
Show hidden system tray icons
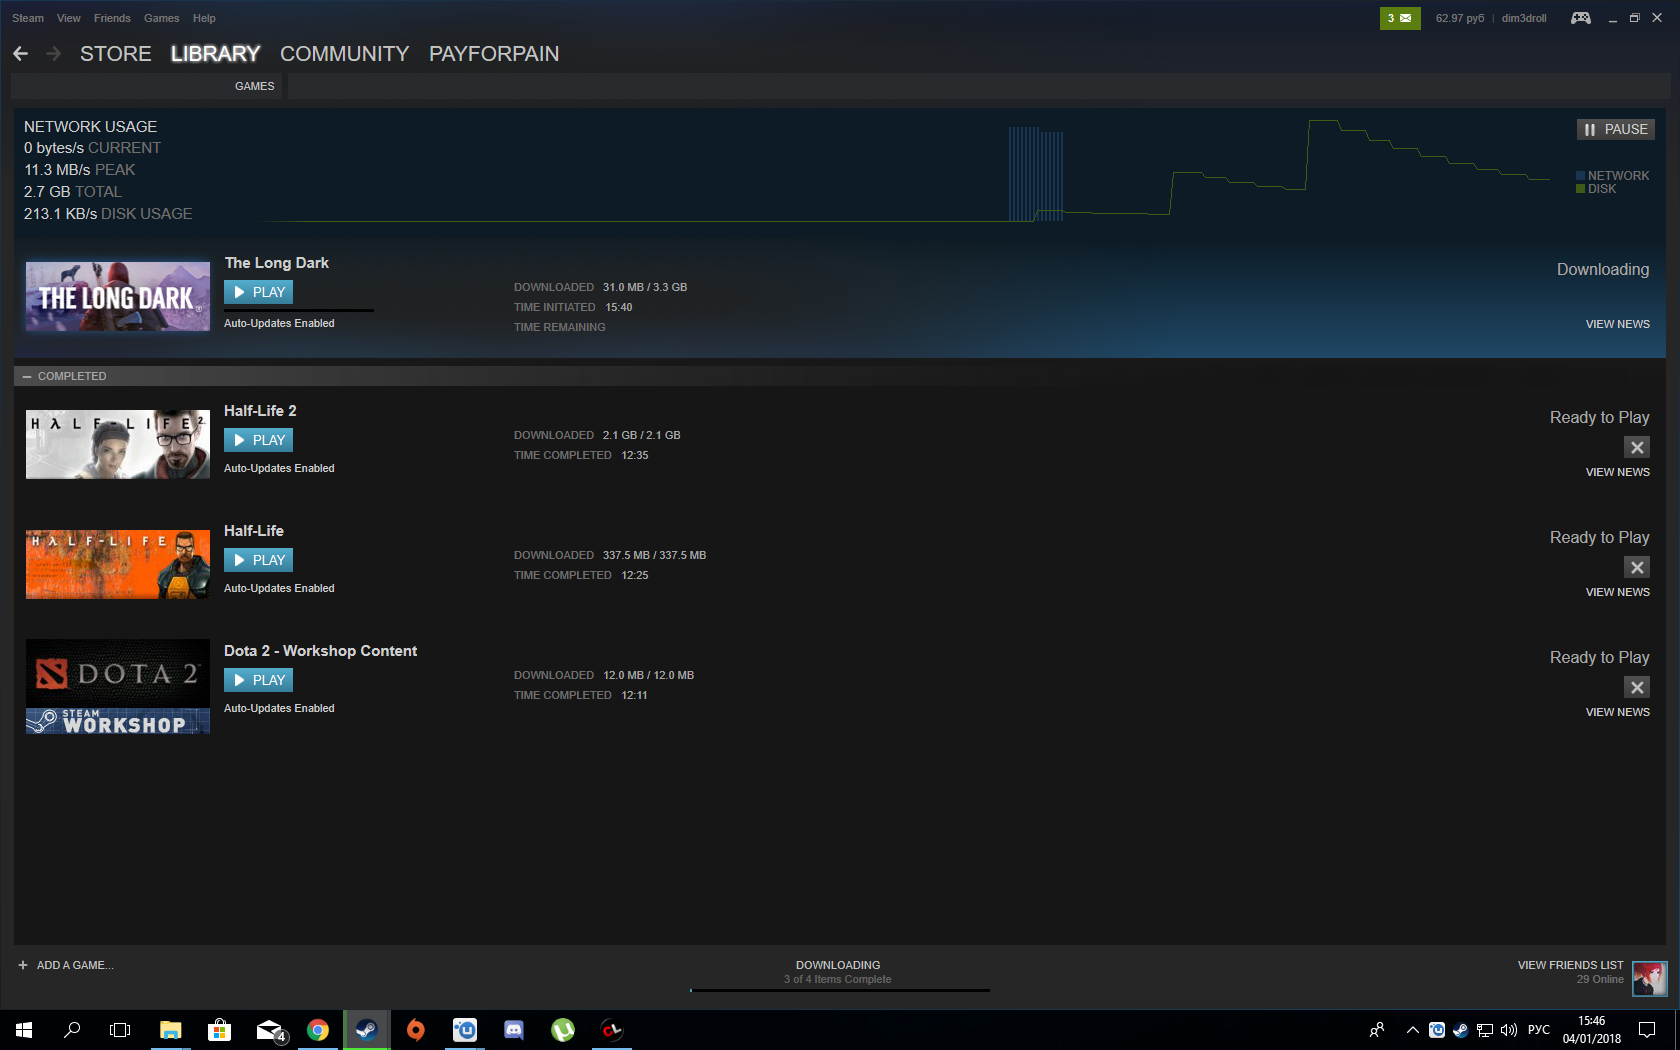[x=1413, y=1030]
